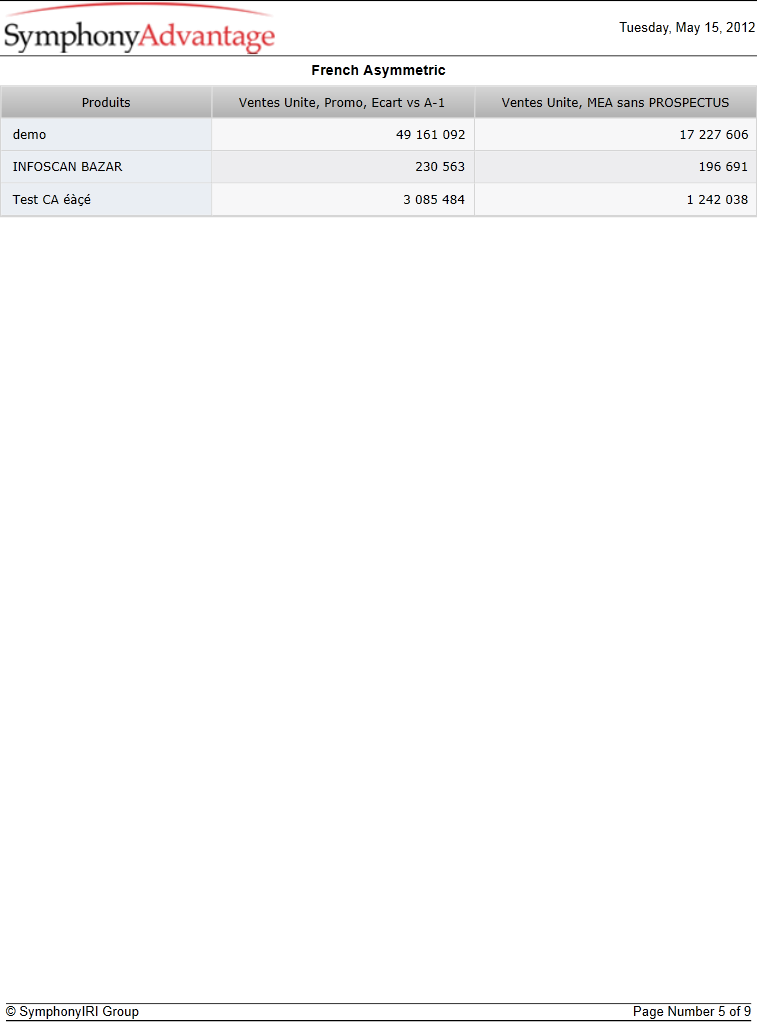
Task: Select the Test CA éàçé row label
Action: coord(52,199)
